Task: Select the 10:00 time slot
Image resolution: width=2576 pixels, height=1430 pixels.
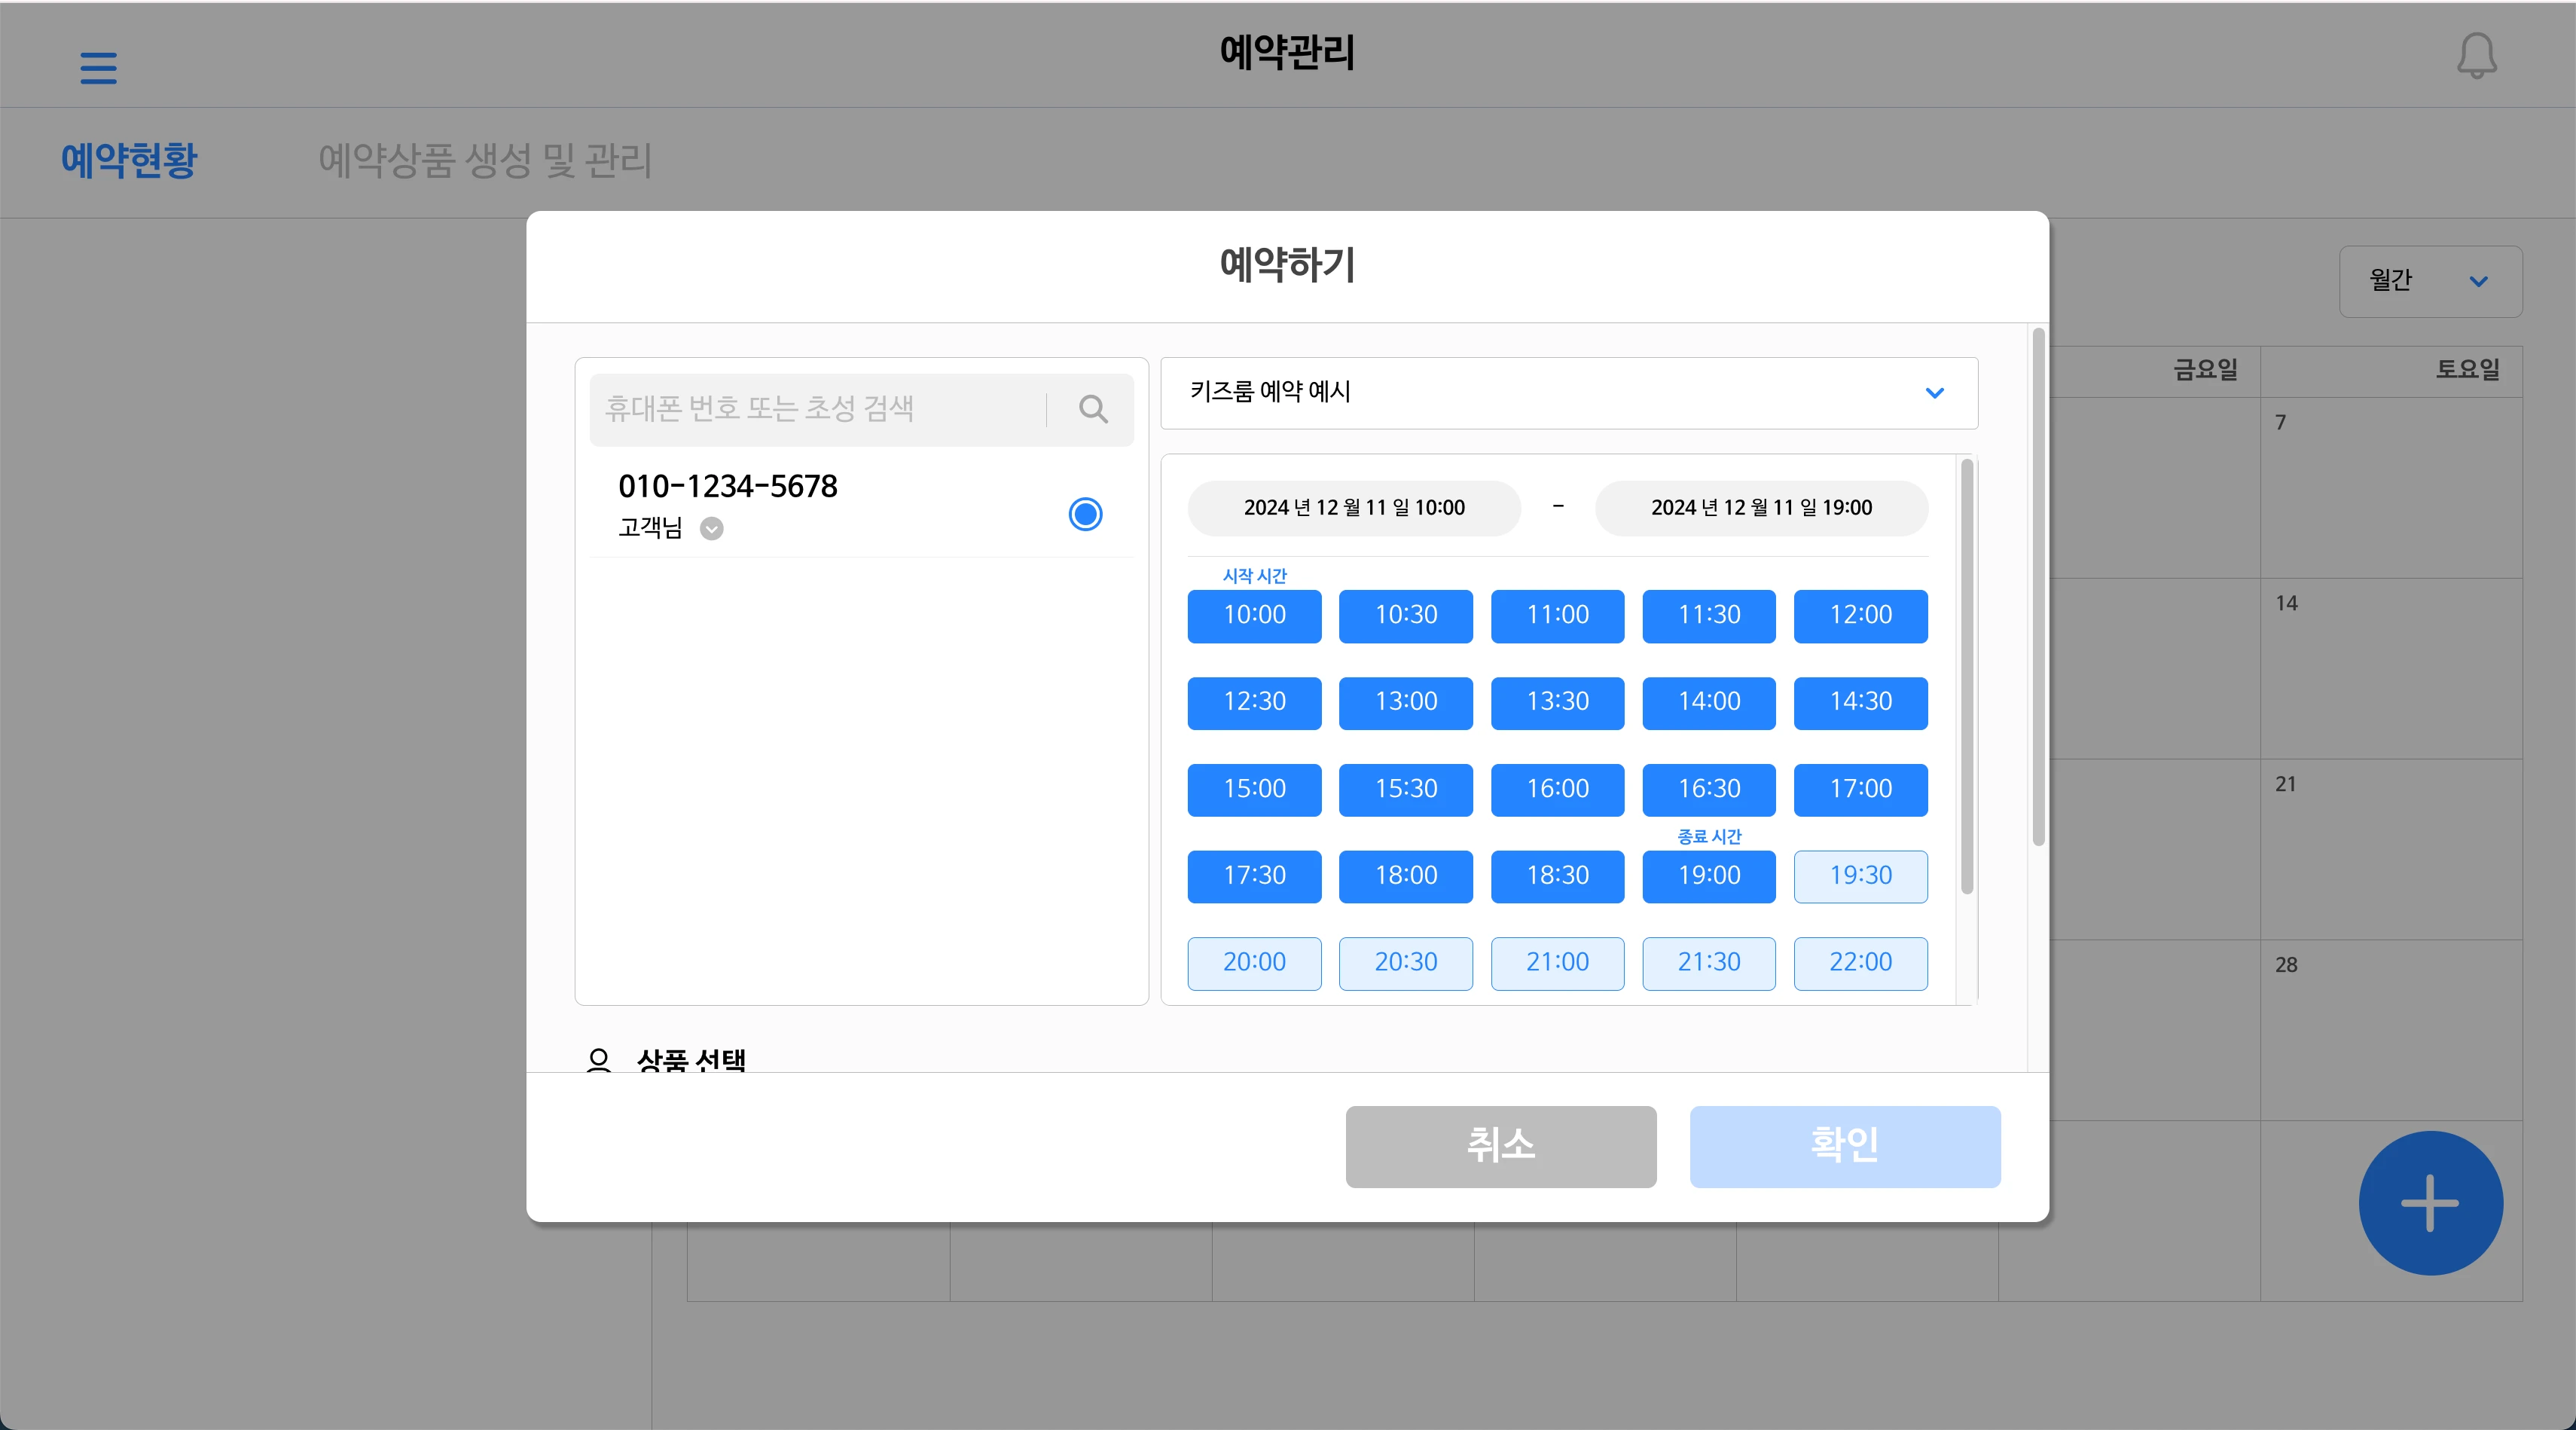Action: pos(1254,616)
